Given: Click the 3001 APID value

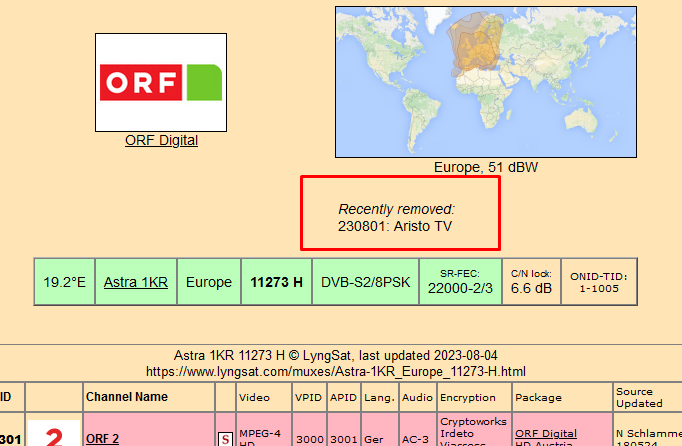Looking at the screenshot, I should tap(344, 439).
